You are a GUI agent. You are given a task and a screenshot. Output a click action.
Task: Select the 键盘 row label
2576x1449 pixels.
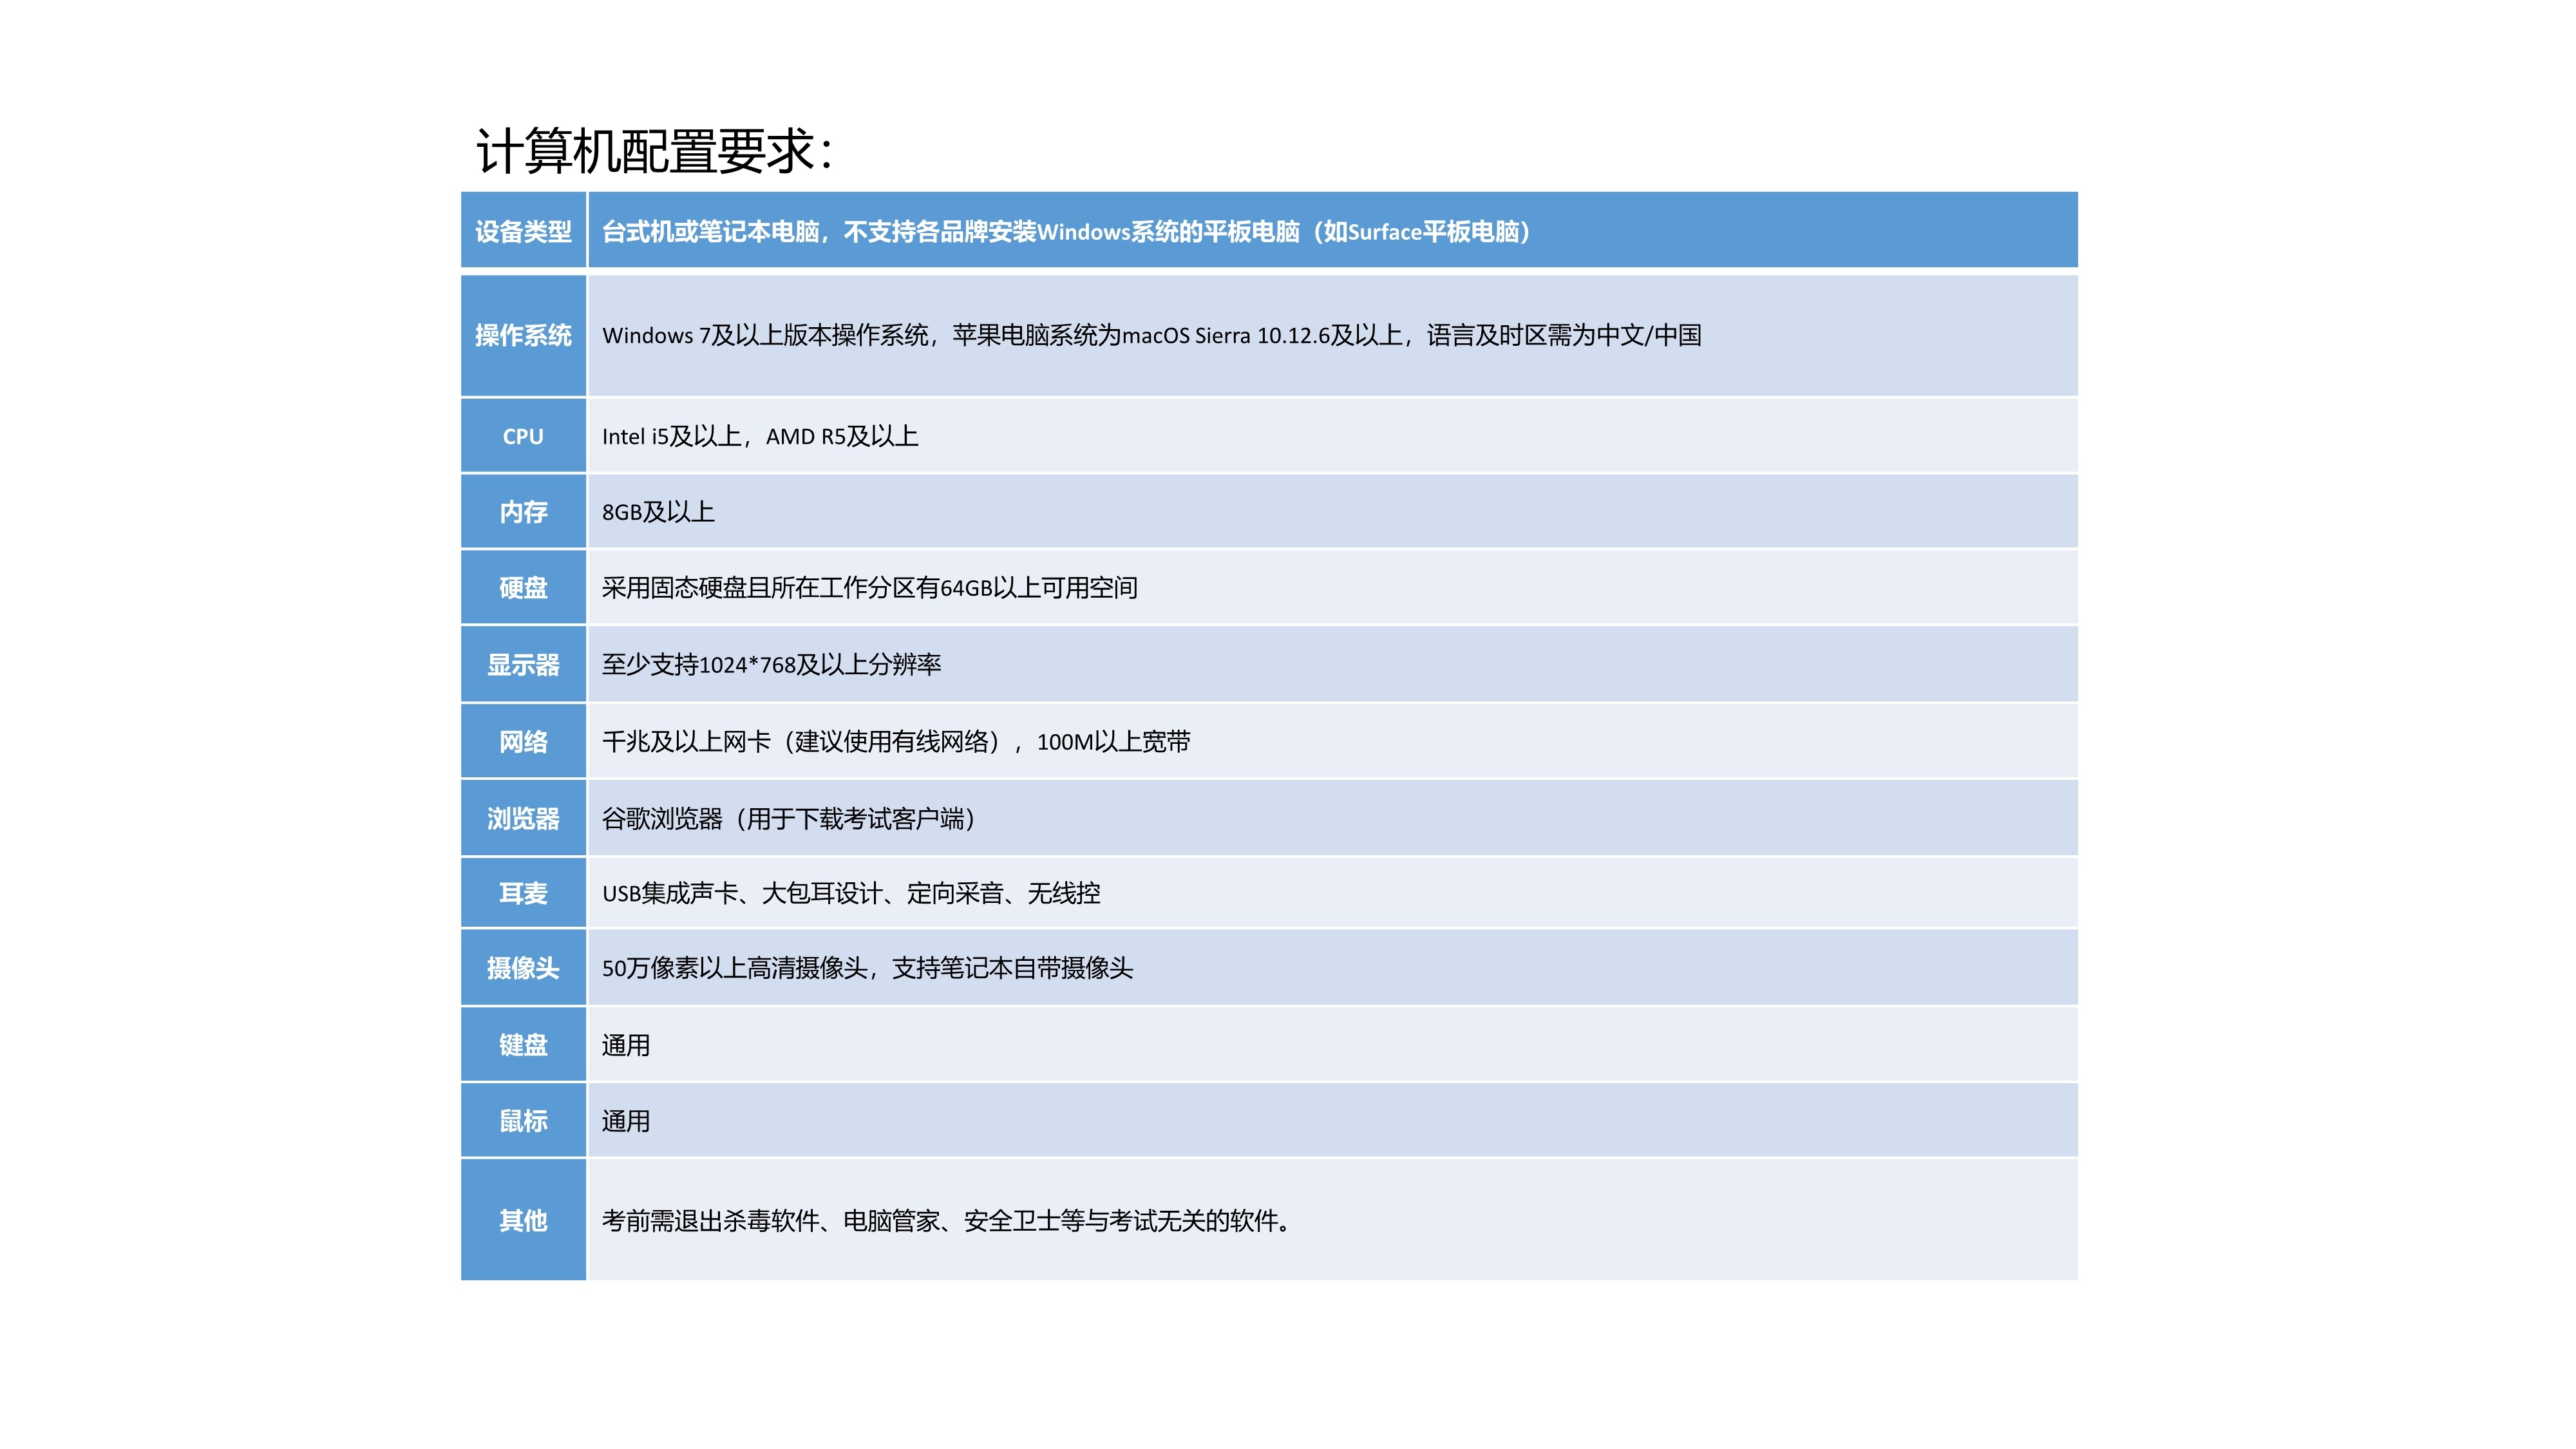(523, 1045)
